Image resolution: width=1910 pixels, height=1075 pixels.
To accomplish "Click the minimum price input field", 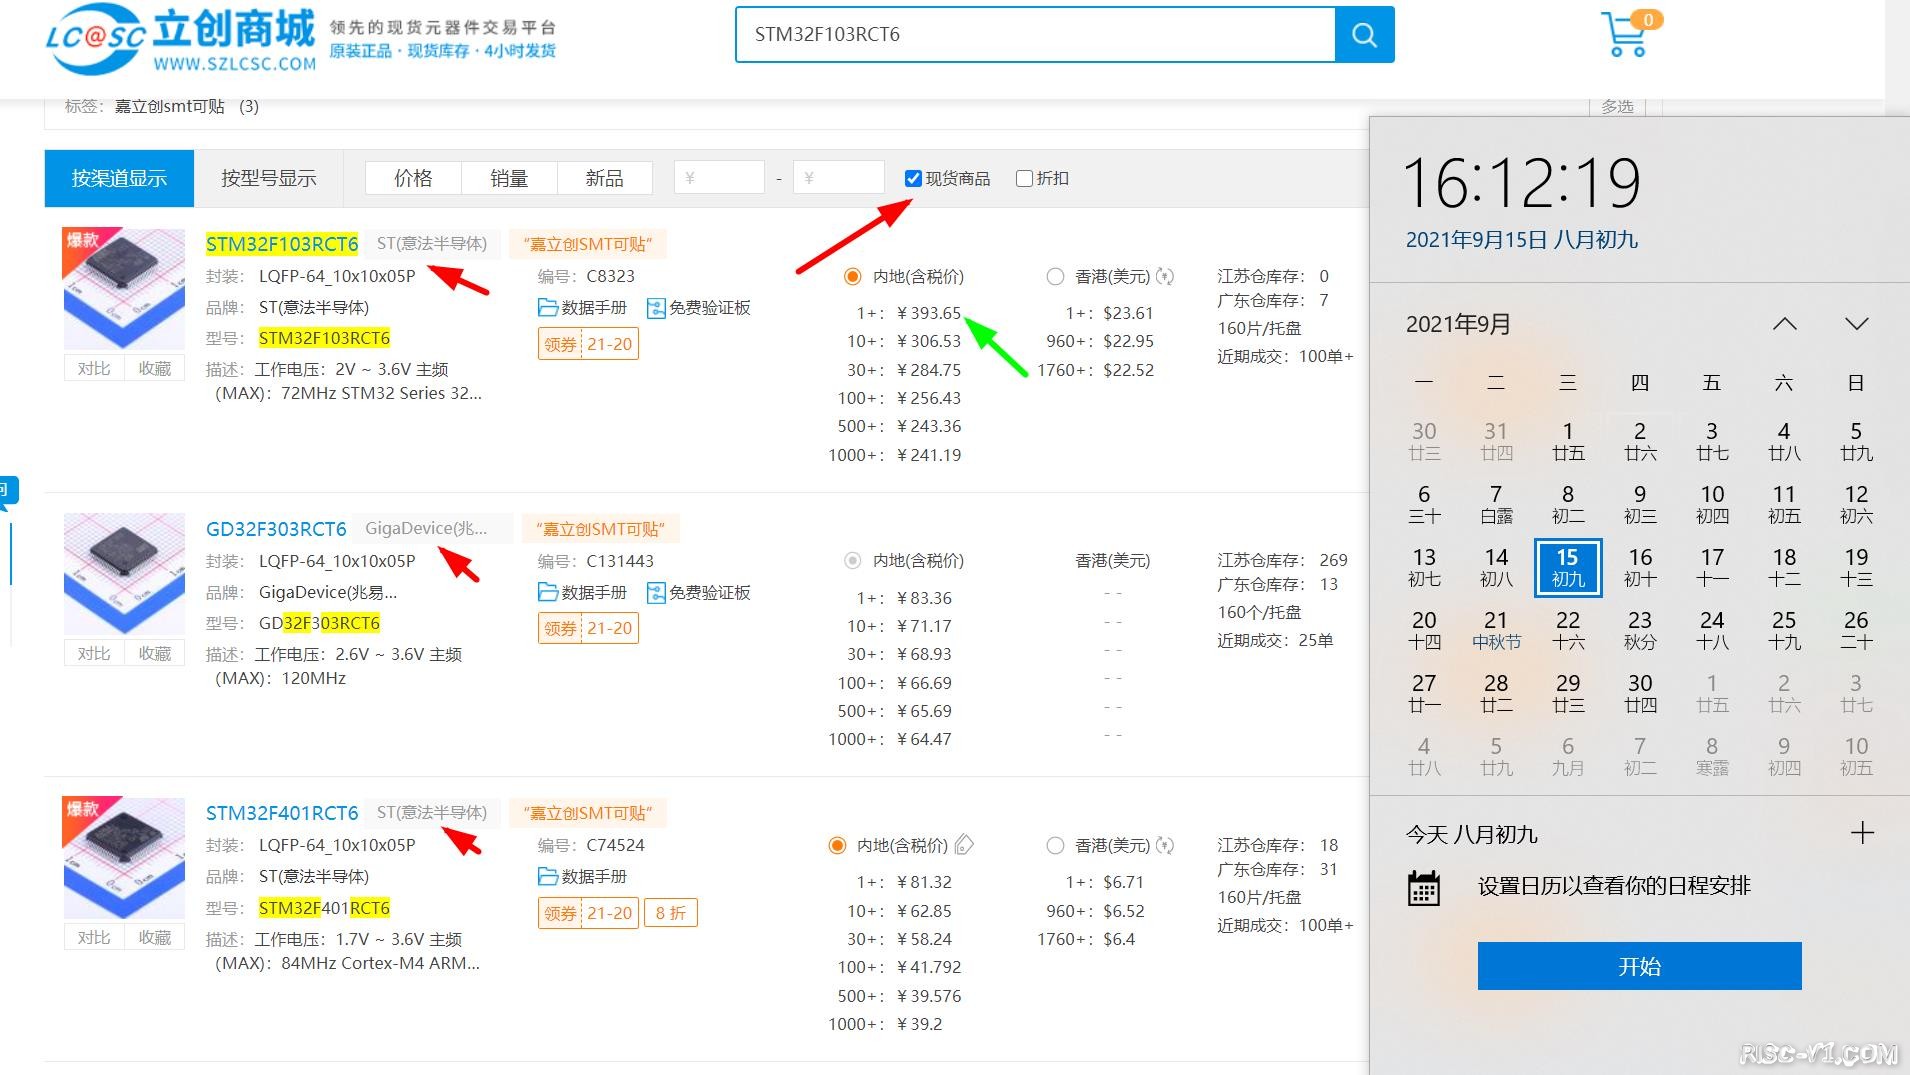I will click(x=719, y=178).
